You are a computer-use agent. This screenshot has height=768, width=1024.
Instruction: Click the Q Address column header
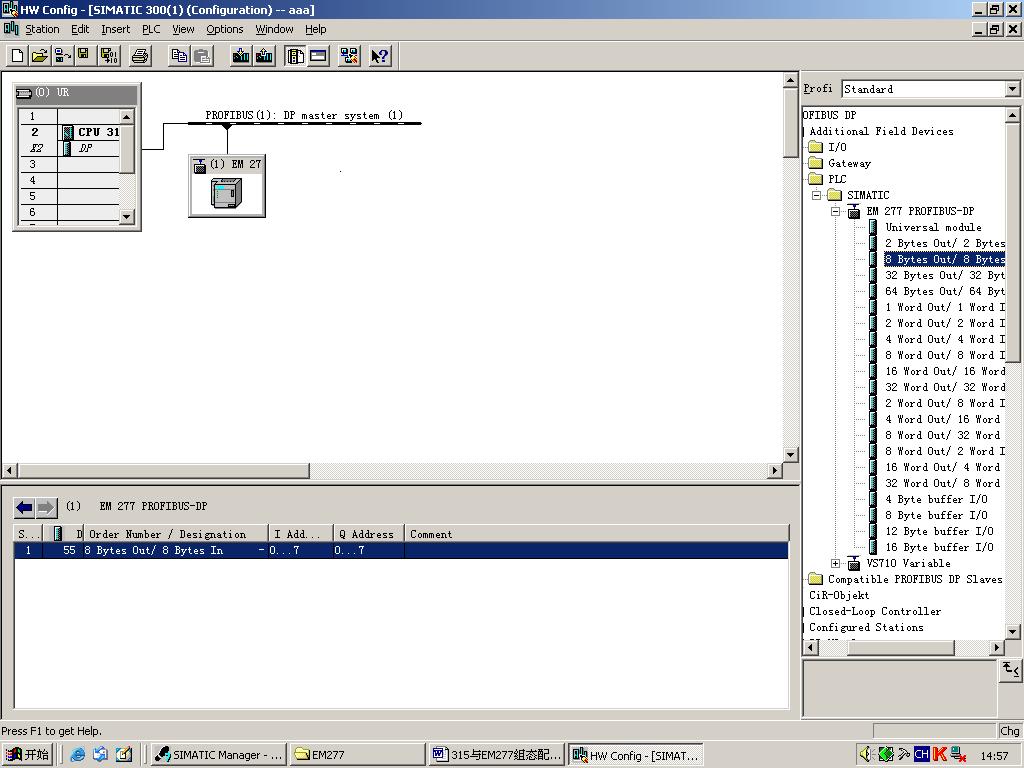tap(368, 534)
